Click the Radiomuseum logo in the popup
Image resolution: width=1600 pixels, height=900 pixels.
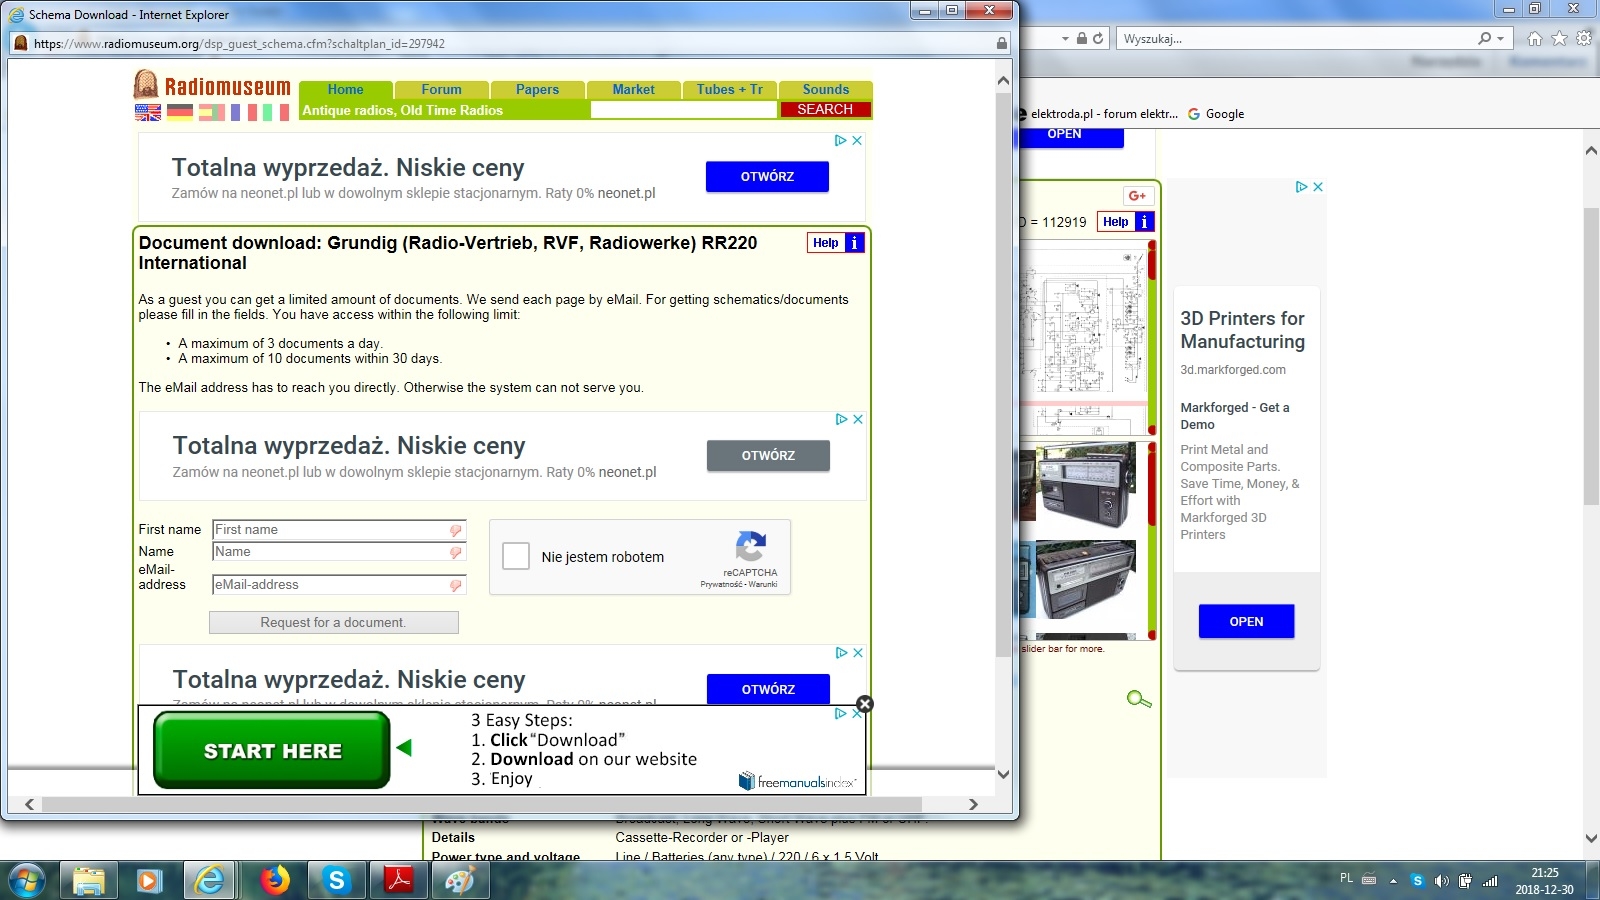(212, 86)
